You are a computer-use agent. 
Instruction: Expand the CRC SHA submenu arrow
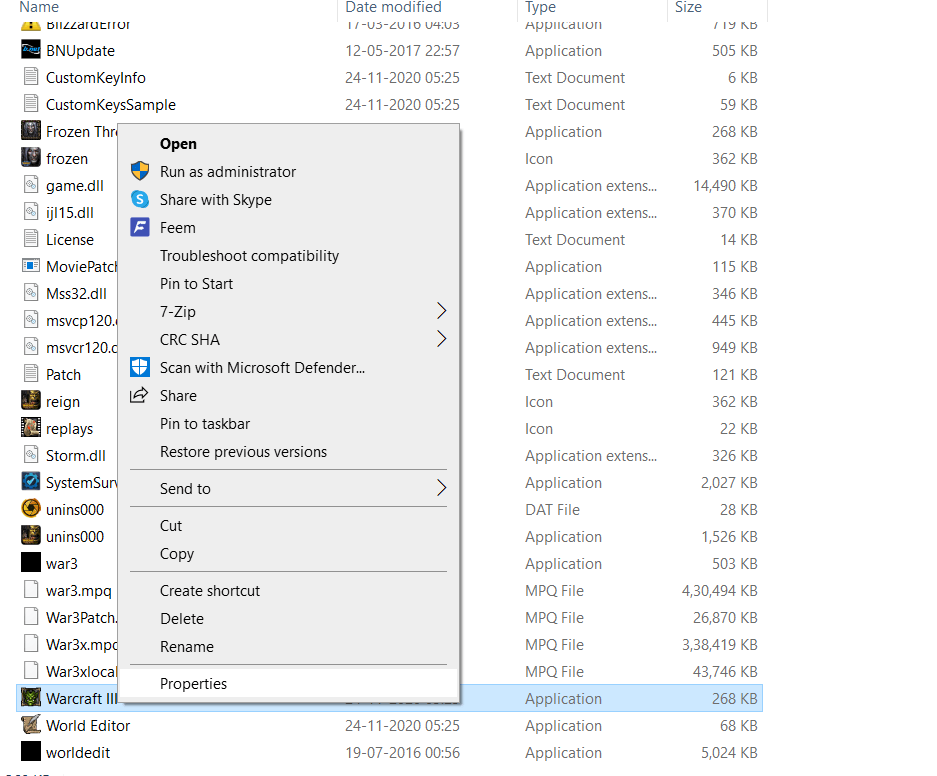pos(441,340)
